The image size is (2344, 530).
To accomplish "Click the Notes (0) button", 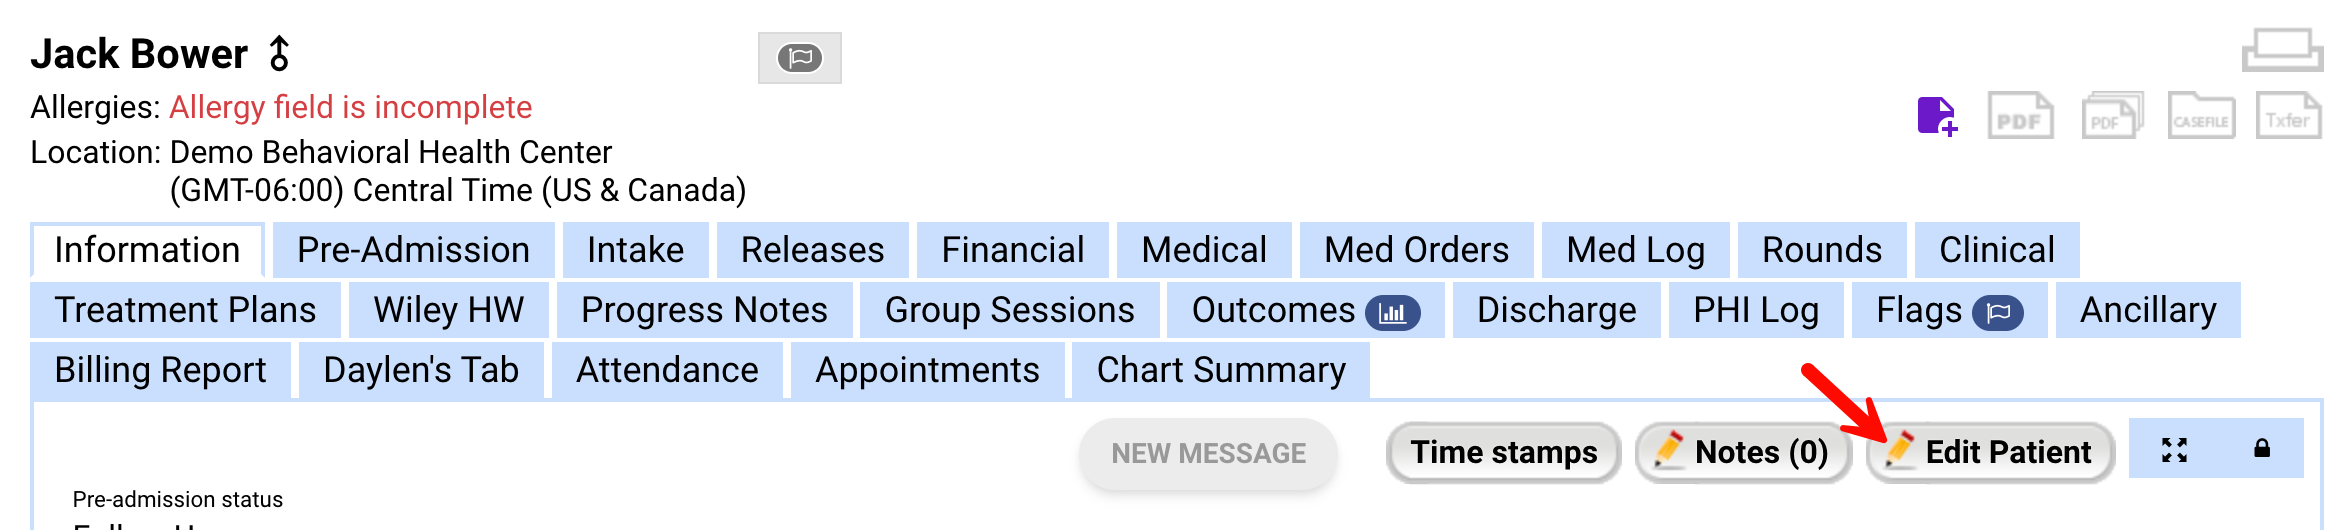I will 1743,452.
